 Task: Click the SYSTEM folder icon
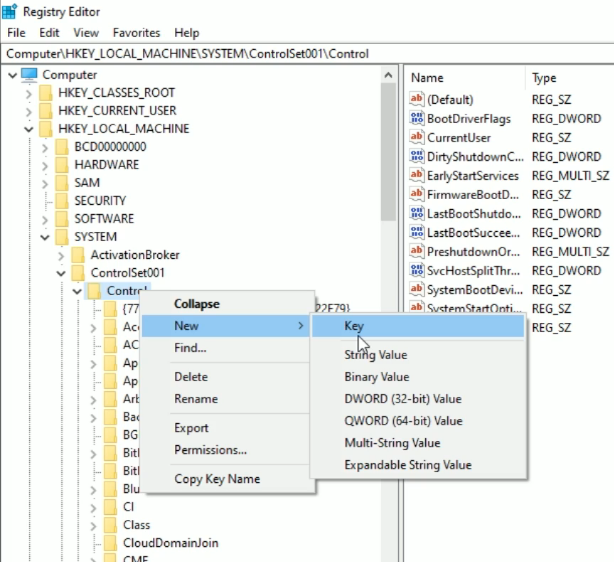coord(62,237)
